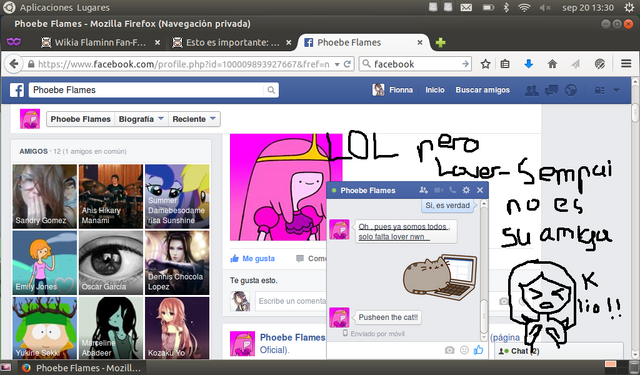
Task: Click the Facebook logo icon
Action: pyautogui.click(x=17, y=90)
